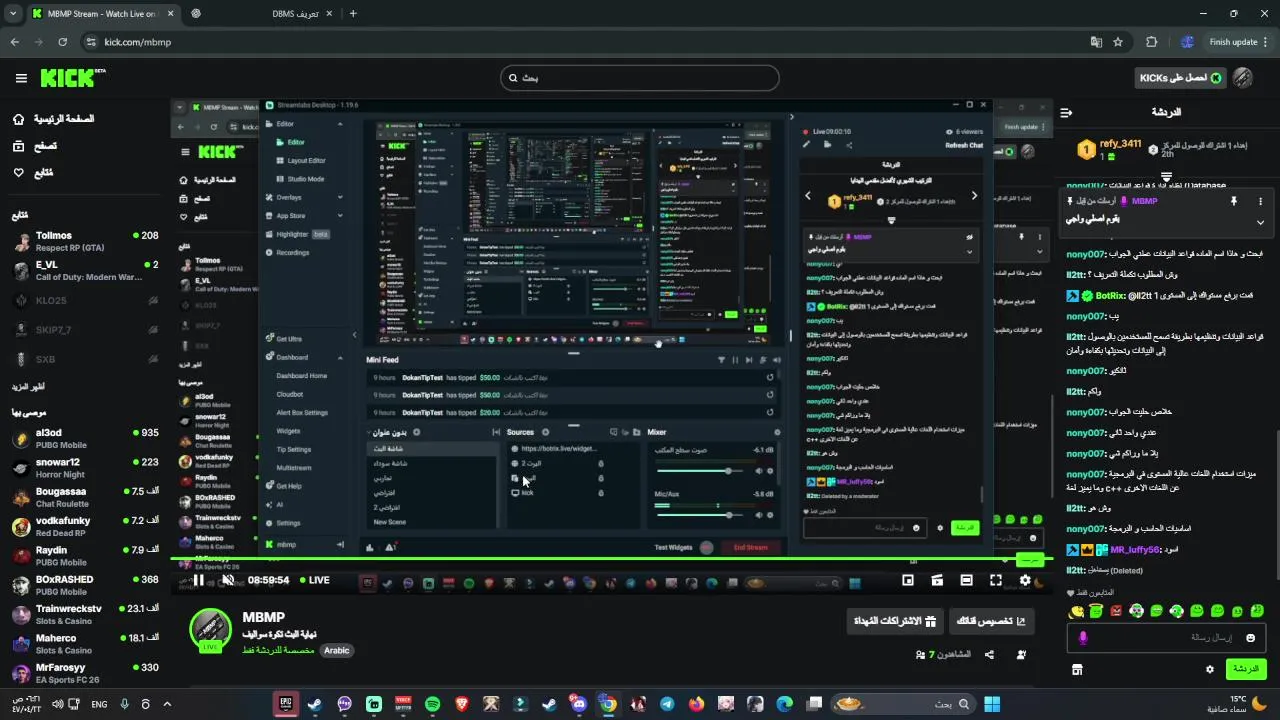Open the Windows taskbar search box

pos(901,704)
